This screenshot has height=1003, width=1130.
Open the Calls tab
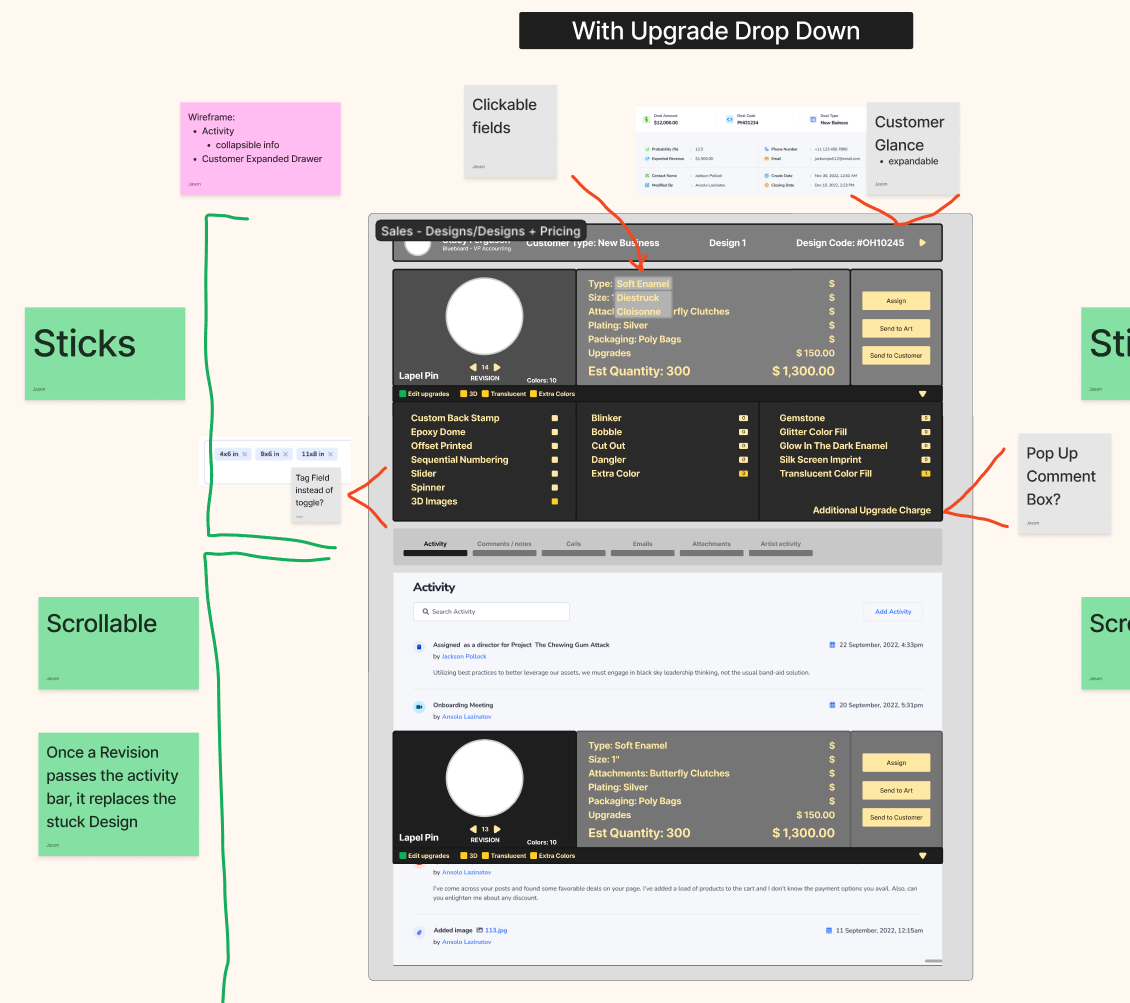pos(574,548)
